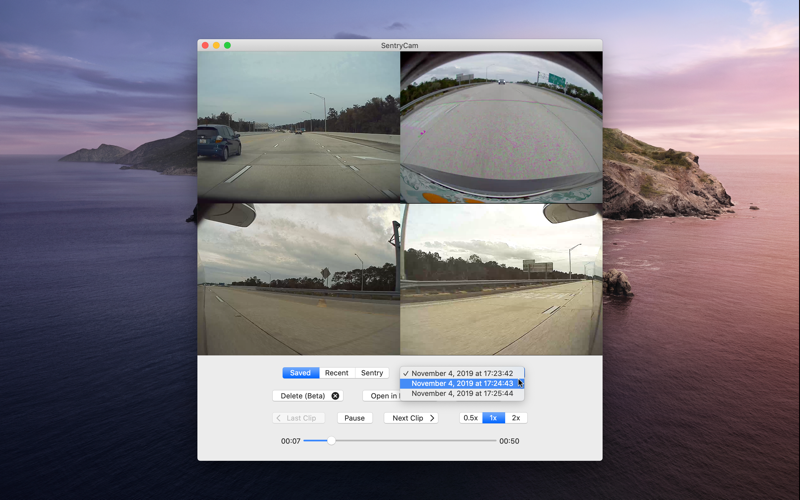Choose the November 4, 2019 at 17:24:43 clip
800x500 pixels.
click(462, 384)
